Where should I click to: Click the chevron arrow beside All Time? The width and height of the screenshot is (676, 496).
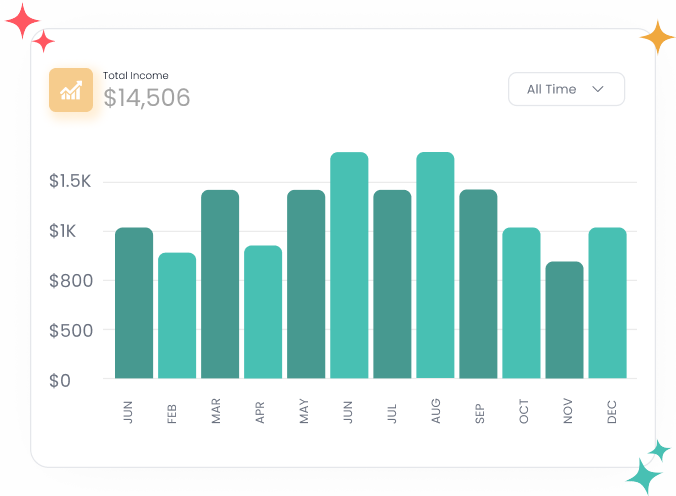598,89
